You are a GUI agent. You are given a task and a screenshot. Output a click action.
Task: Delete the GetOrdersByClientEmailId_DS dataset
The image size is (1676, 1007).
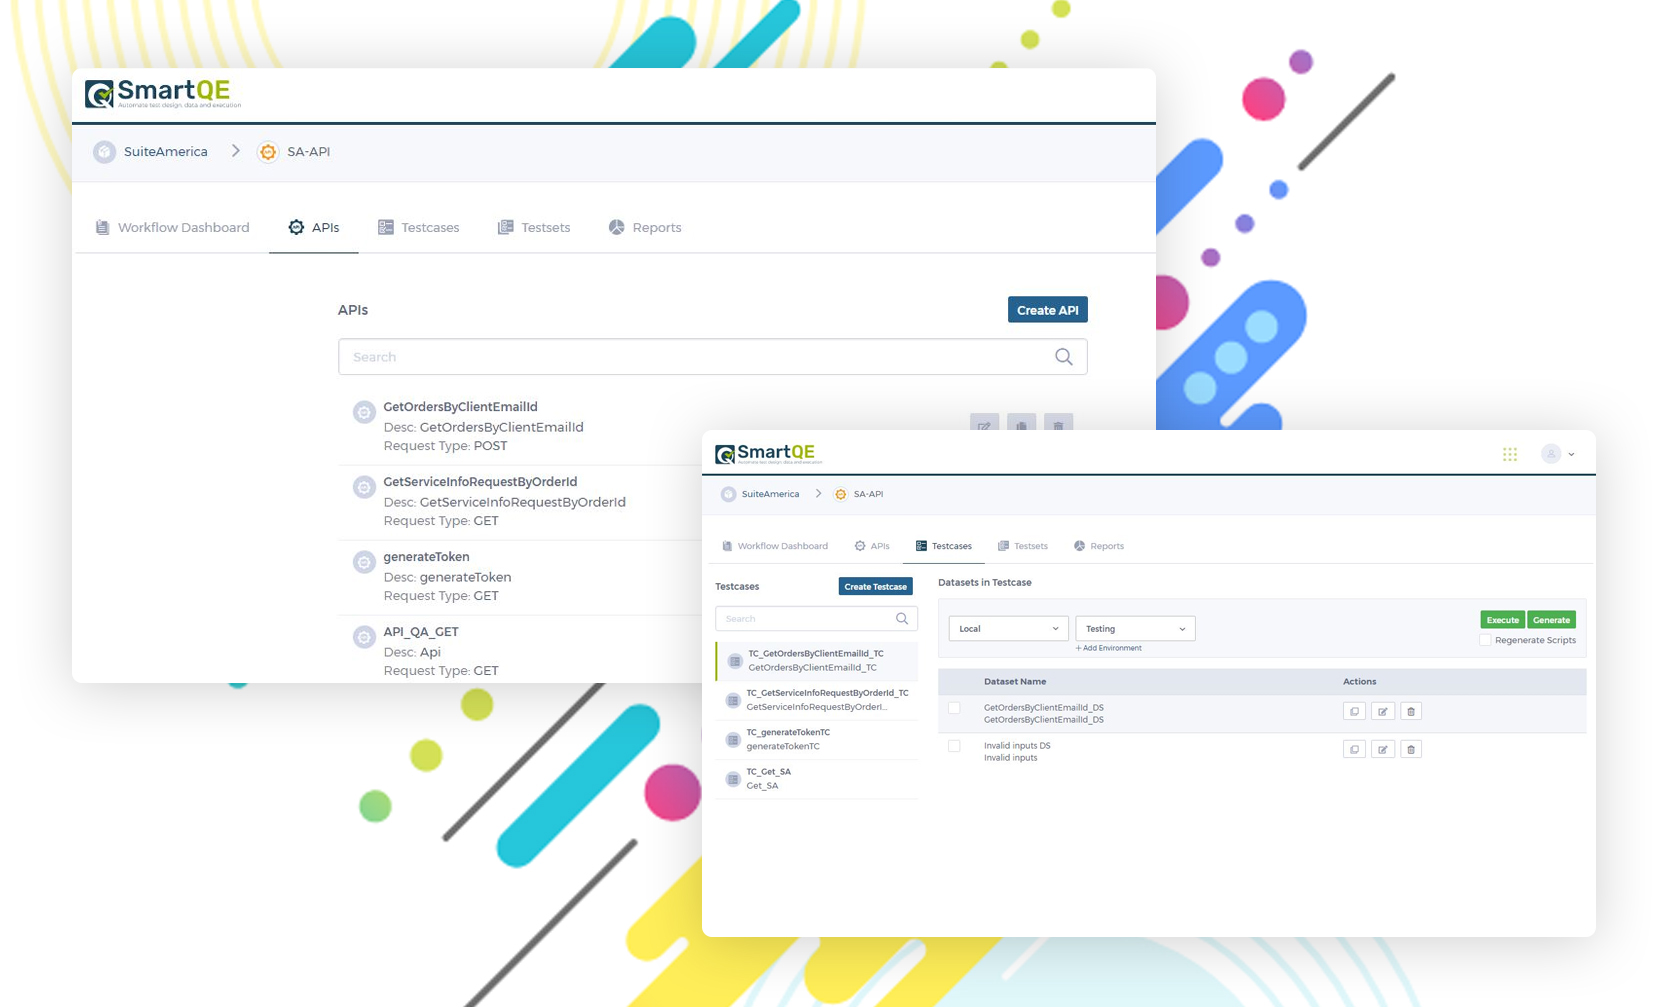[1411, 711]
